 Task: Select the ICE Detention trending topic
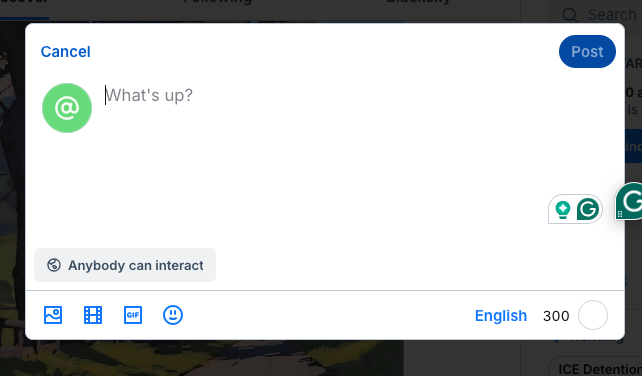pyautogui.click(x=597, y=369)
